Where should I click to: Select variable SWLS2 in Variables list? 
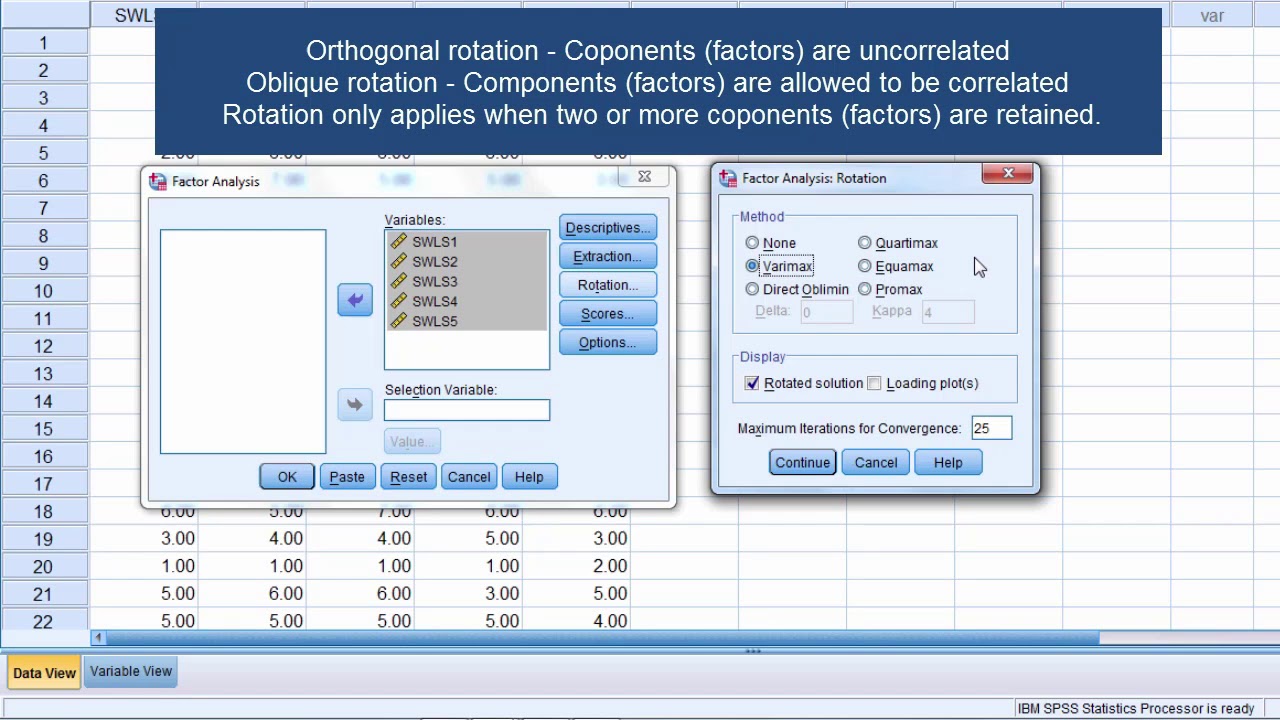click(467, 262)
